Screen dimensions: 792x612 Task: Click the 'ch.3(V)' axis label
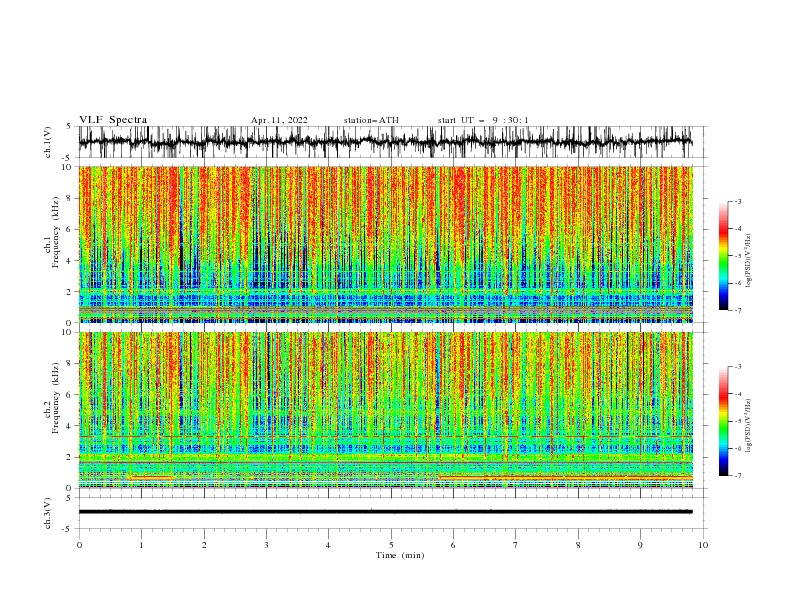click(48, 514)
